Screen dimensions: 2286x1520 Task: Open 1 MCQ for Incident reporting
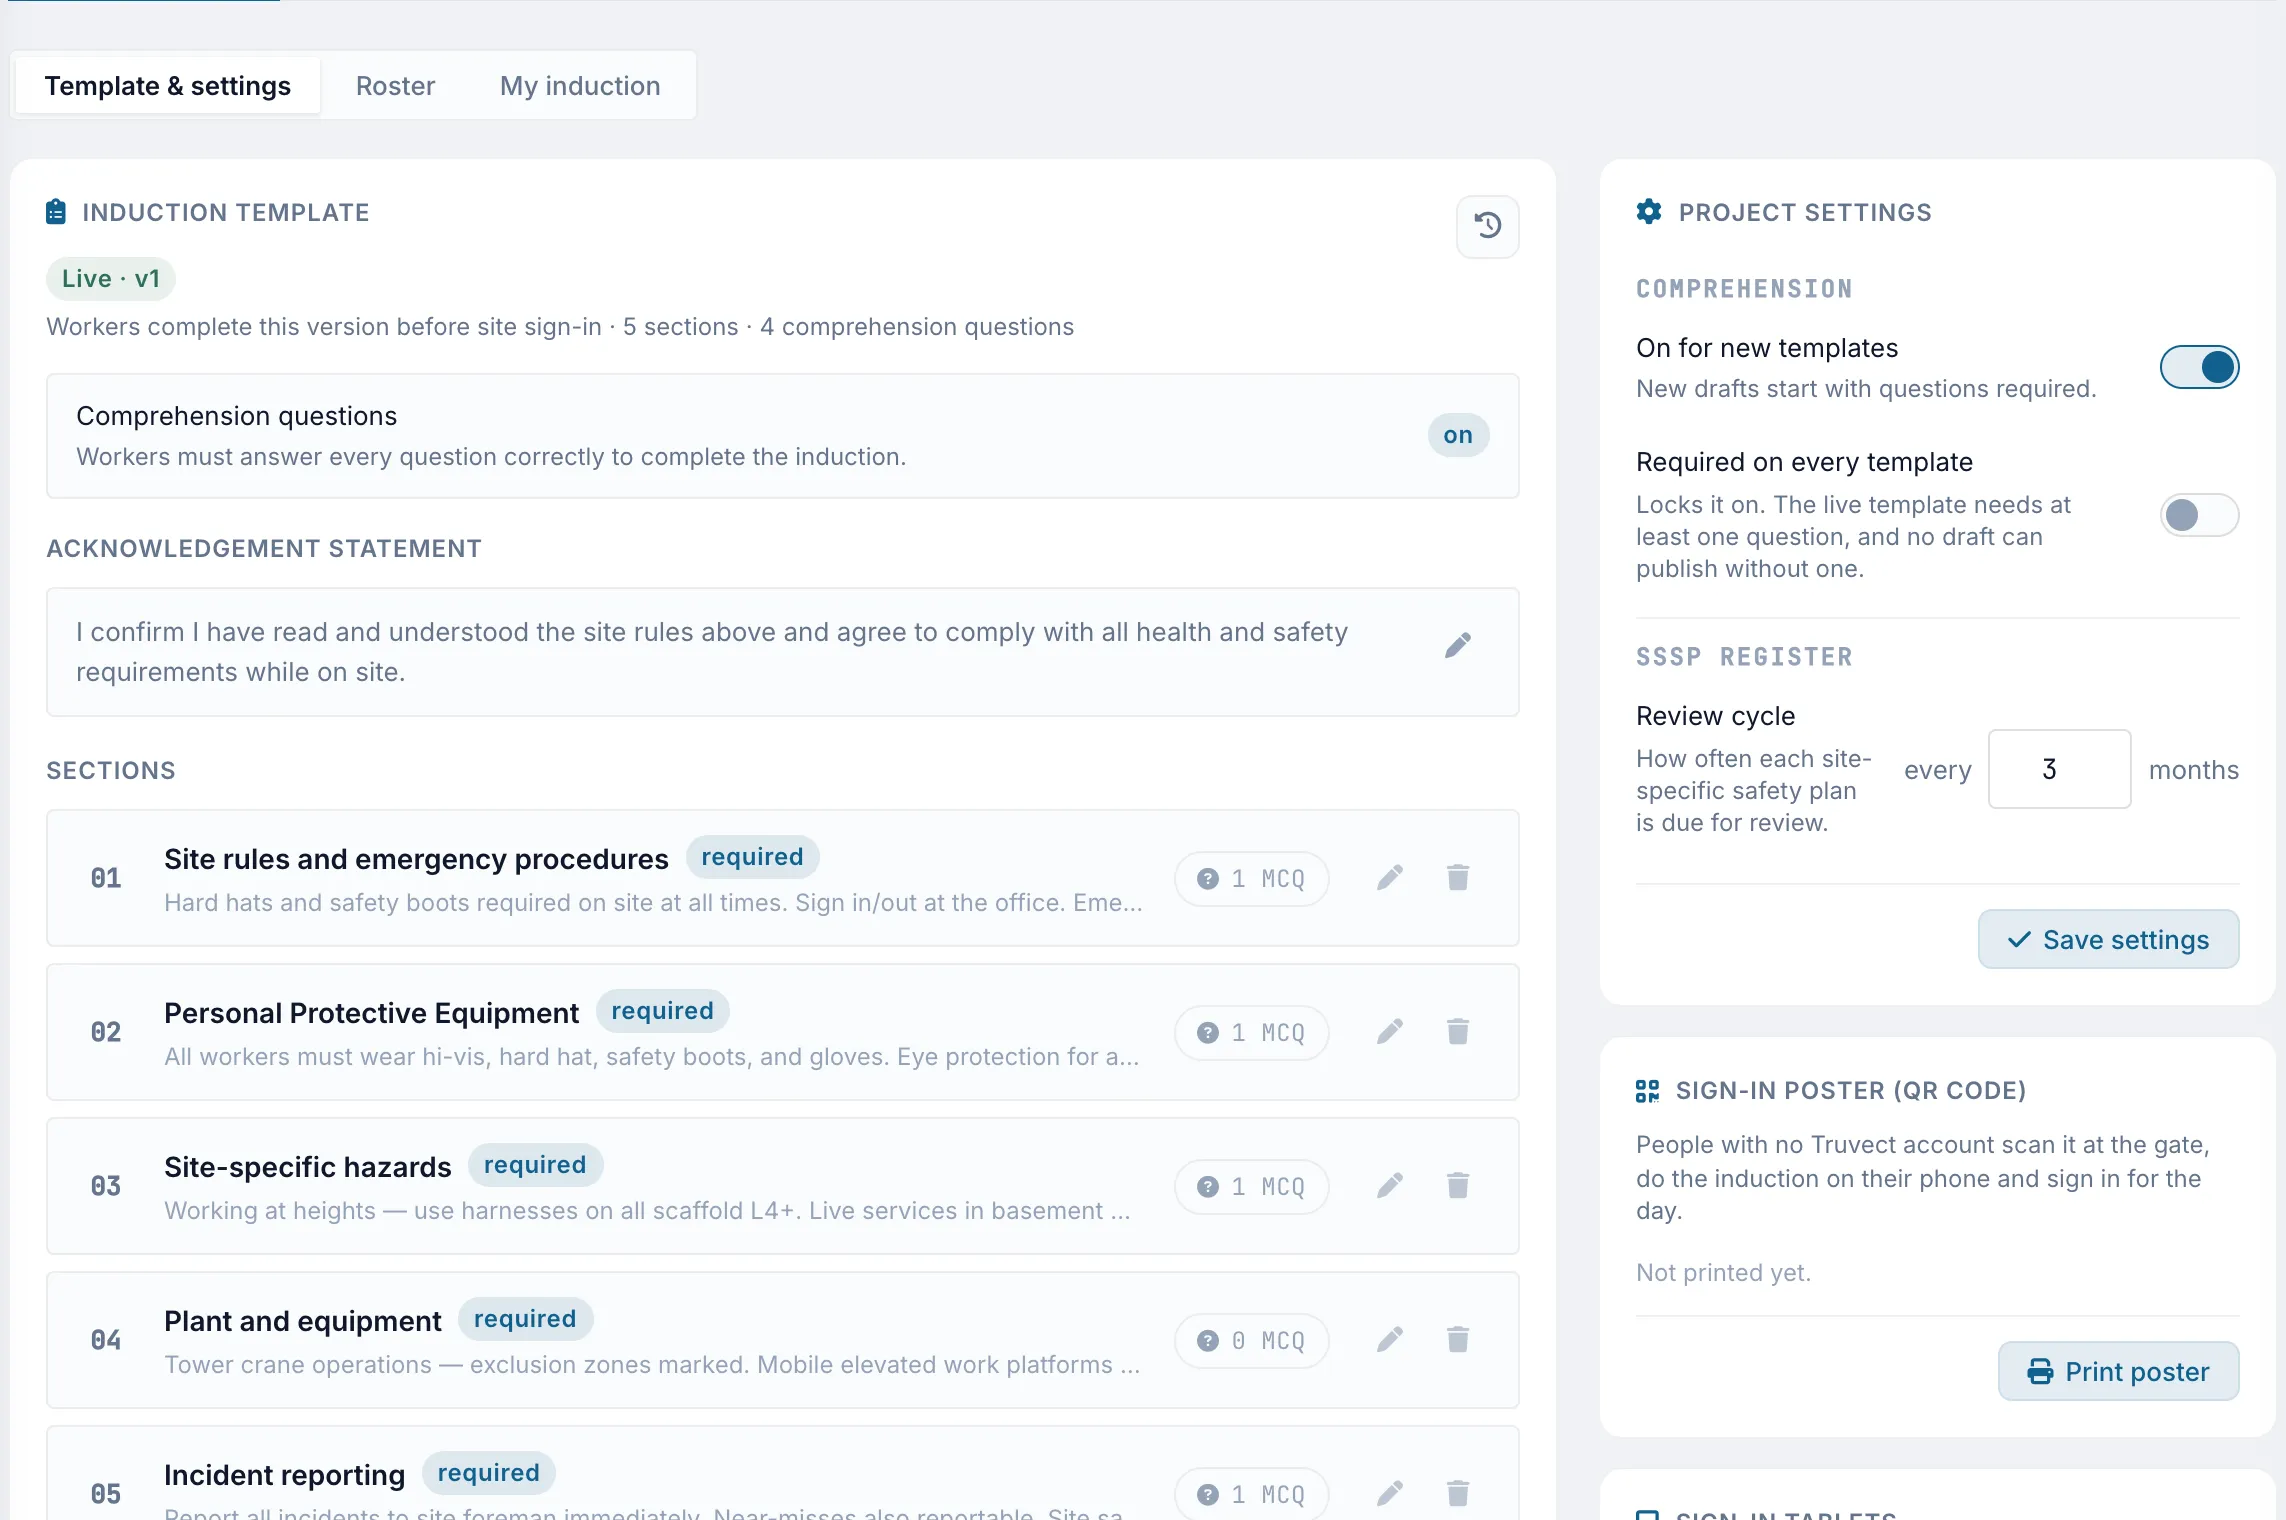point(1251,1495)
